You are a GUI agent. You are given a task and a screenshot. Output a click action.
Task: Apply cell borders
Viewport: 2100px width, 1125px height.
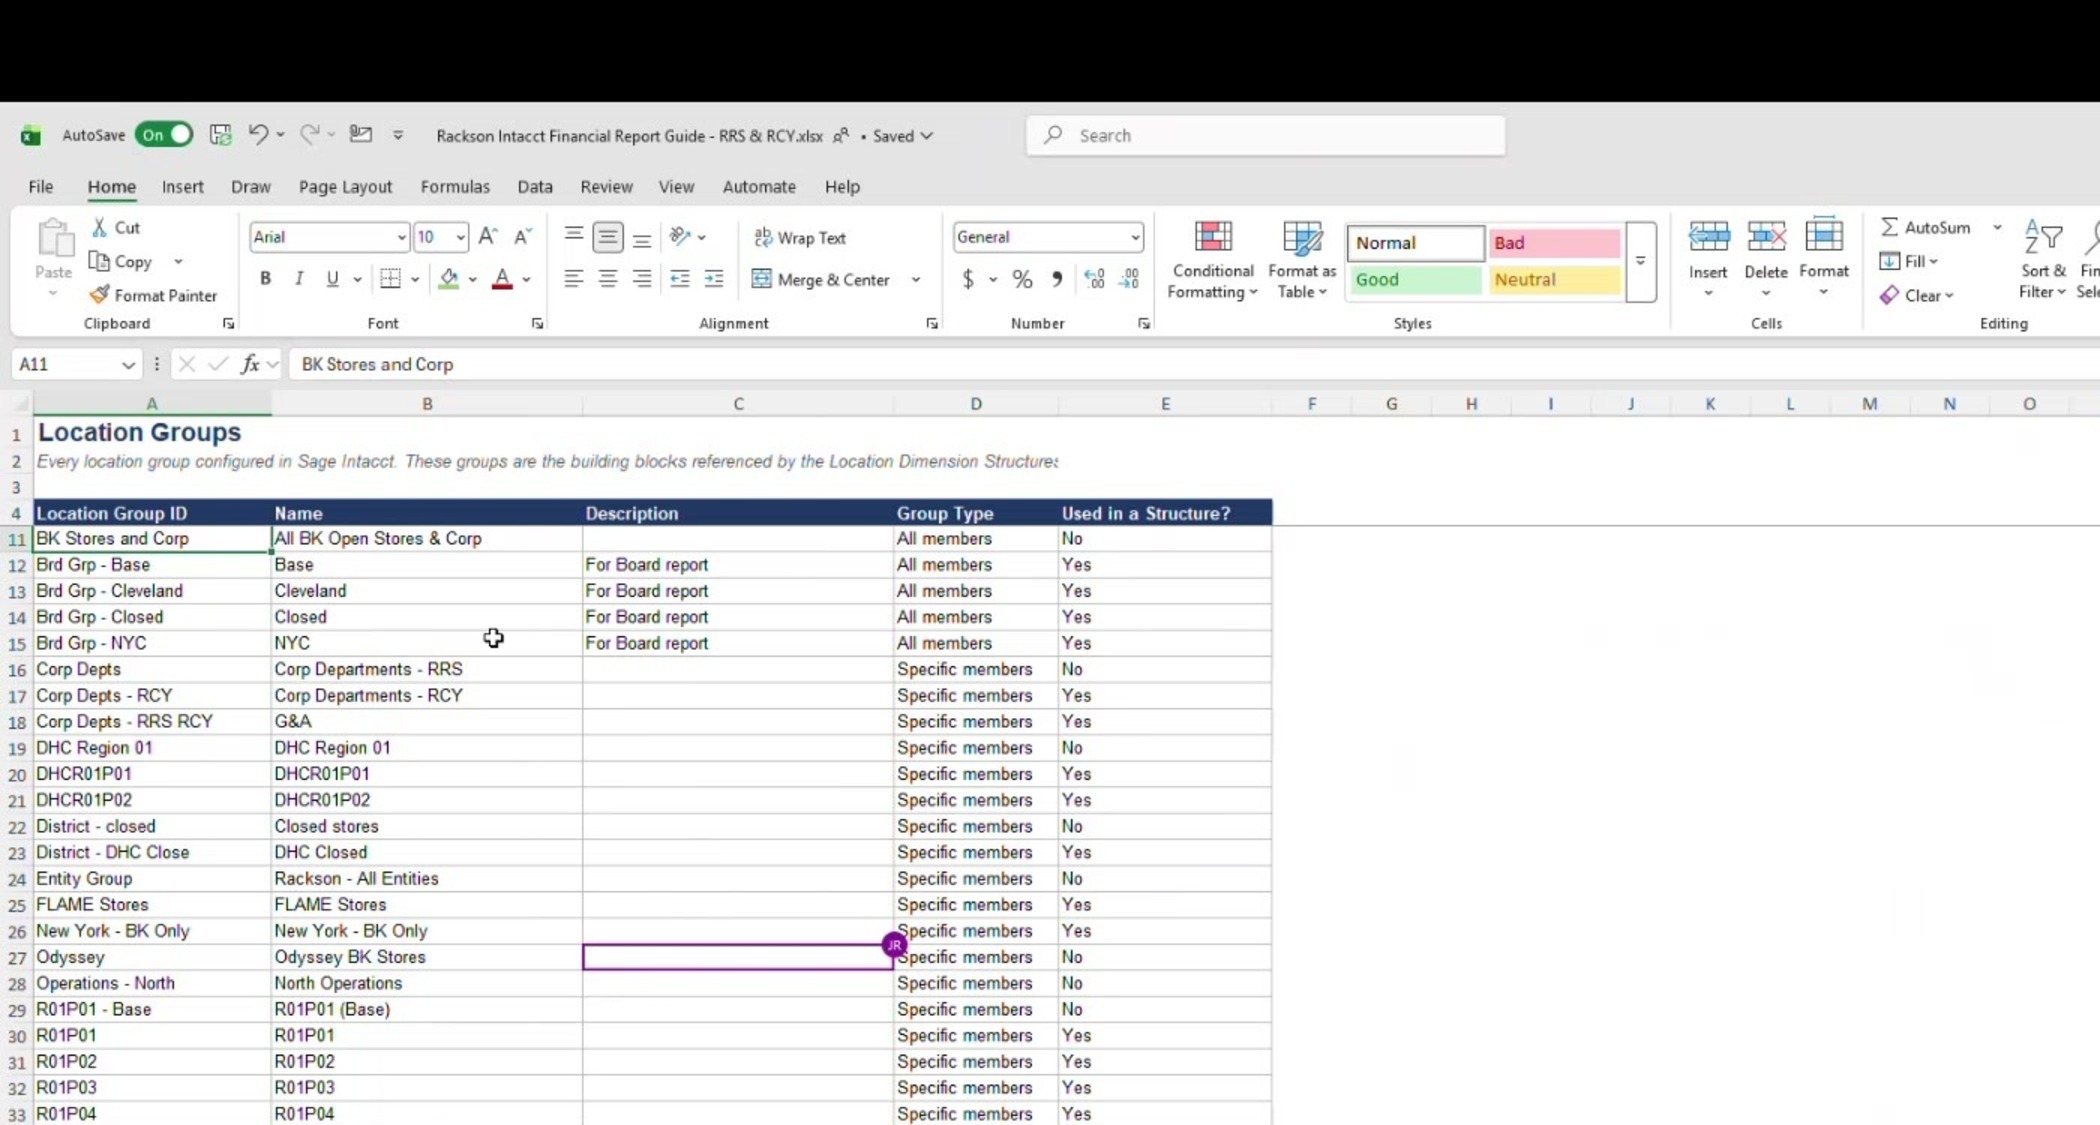pyautogui.click(x=391, y=279)
